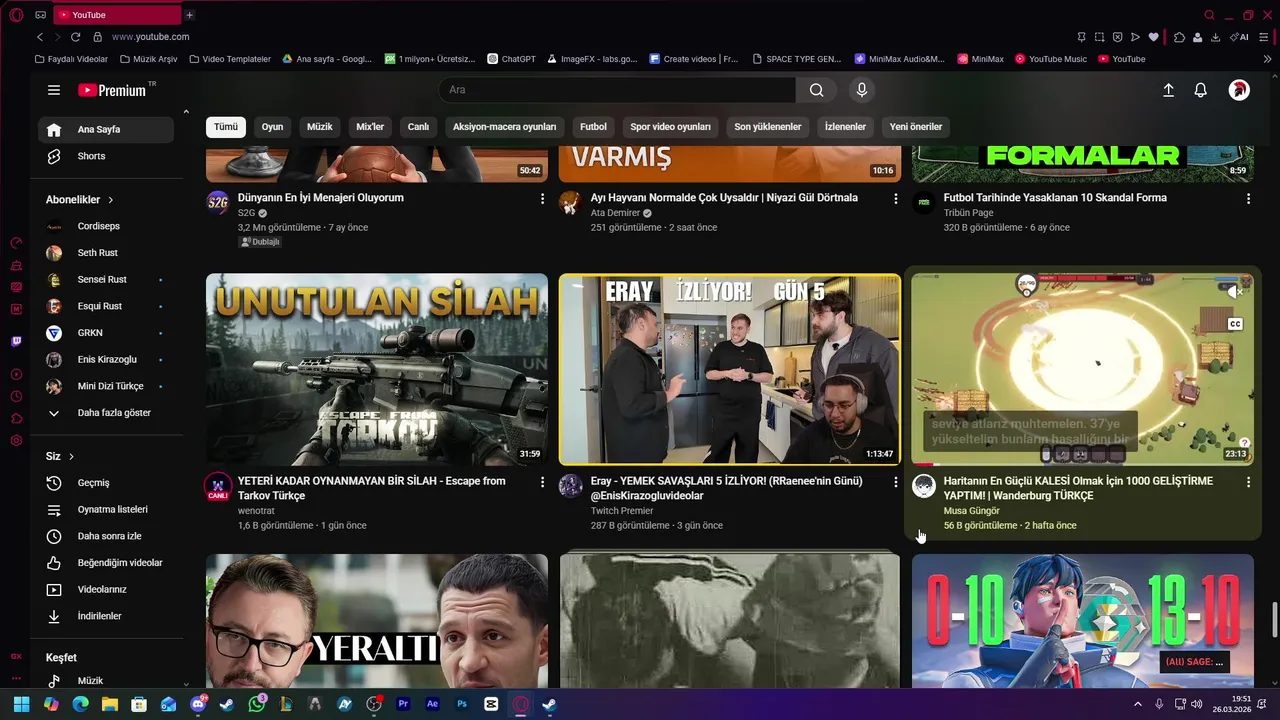Image resolution: width=1280 pixels, height=720 pixels.
Task: Open options for Dünyanın En İyi Menajeri video
Action: point(543,199)
